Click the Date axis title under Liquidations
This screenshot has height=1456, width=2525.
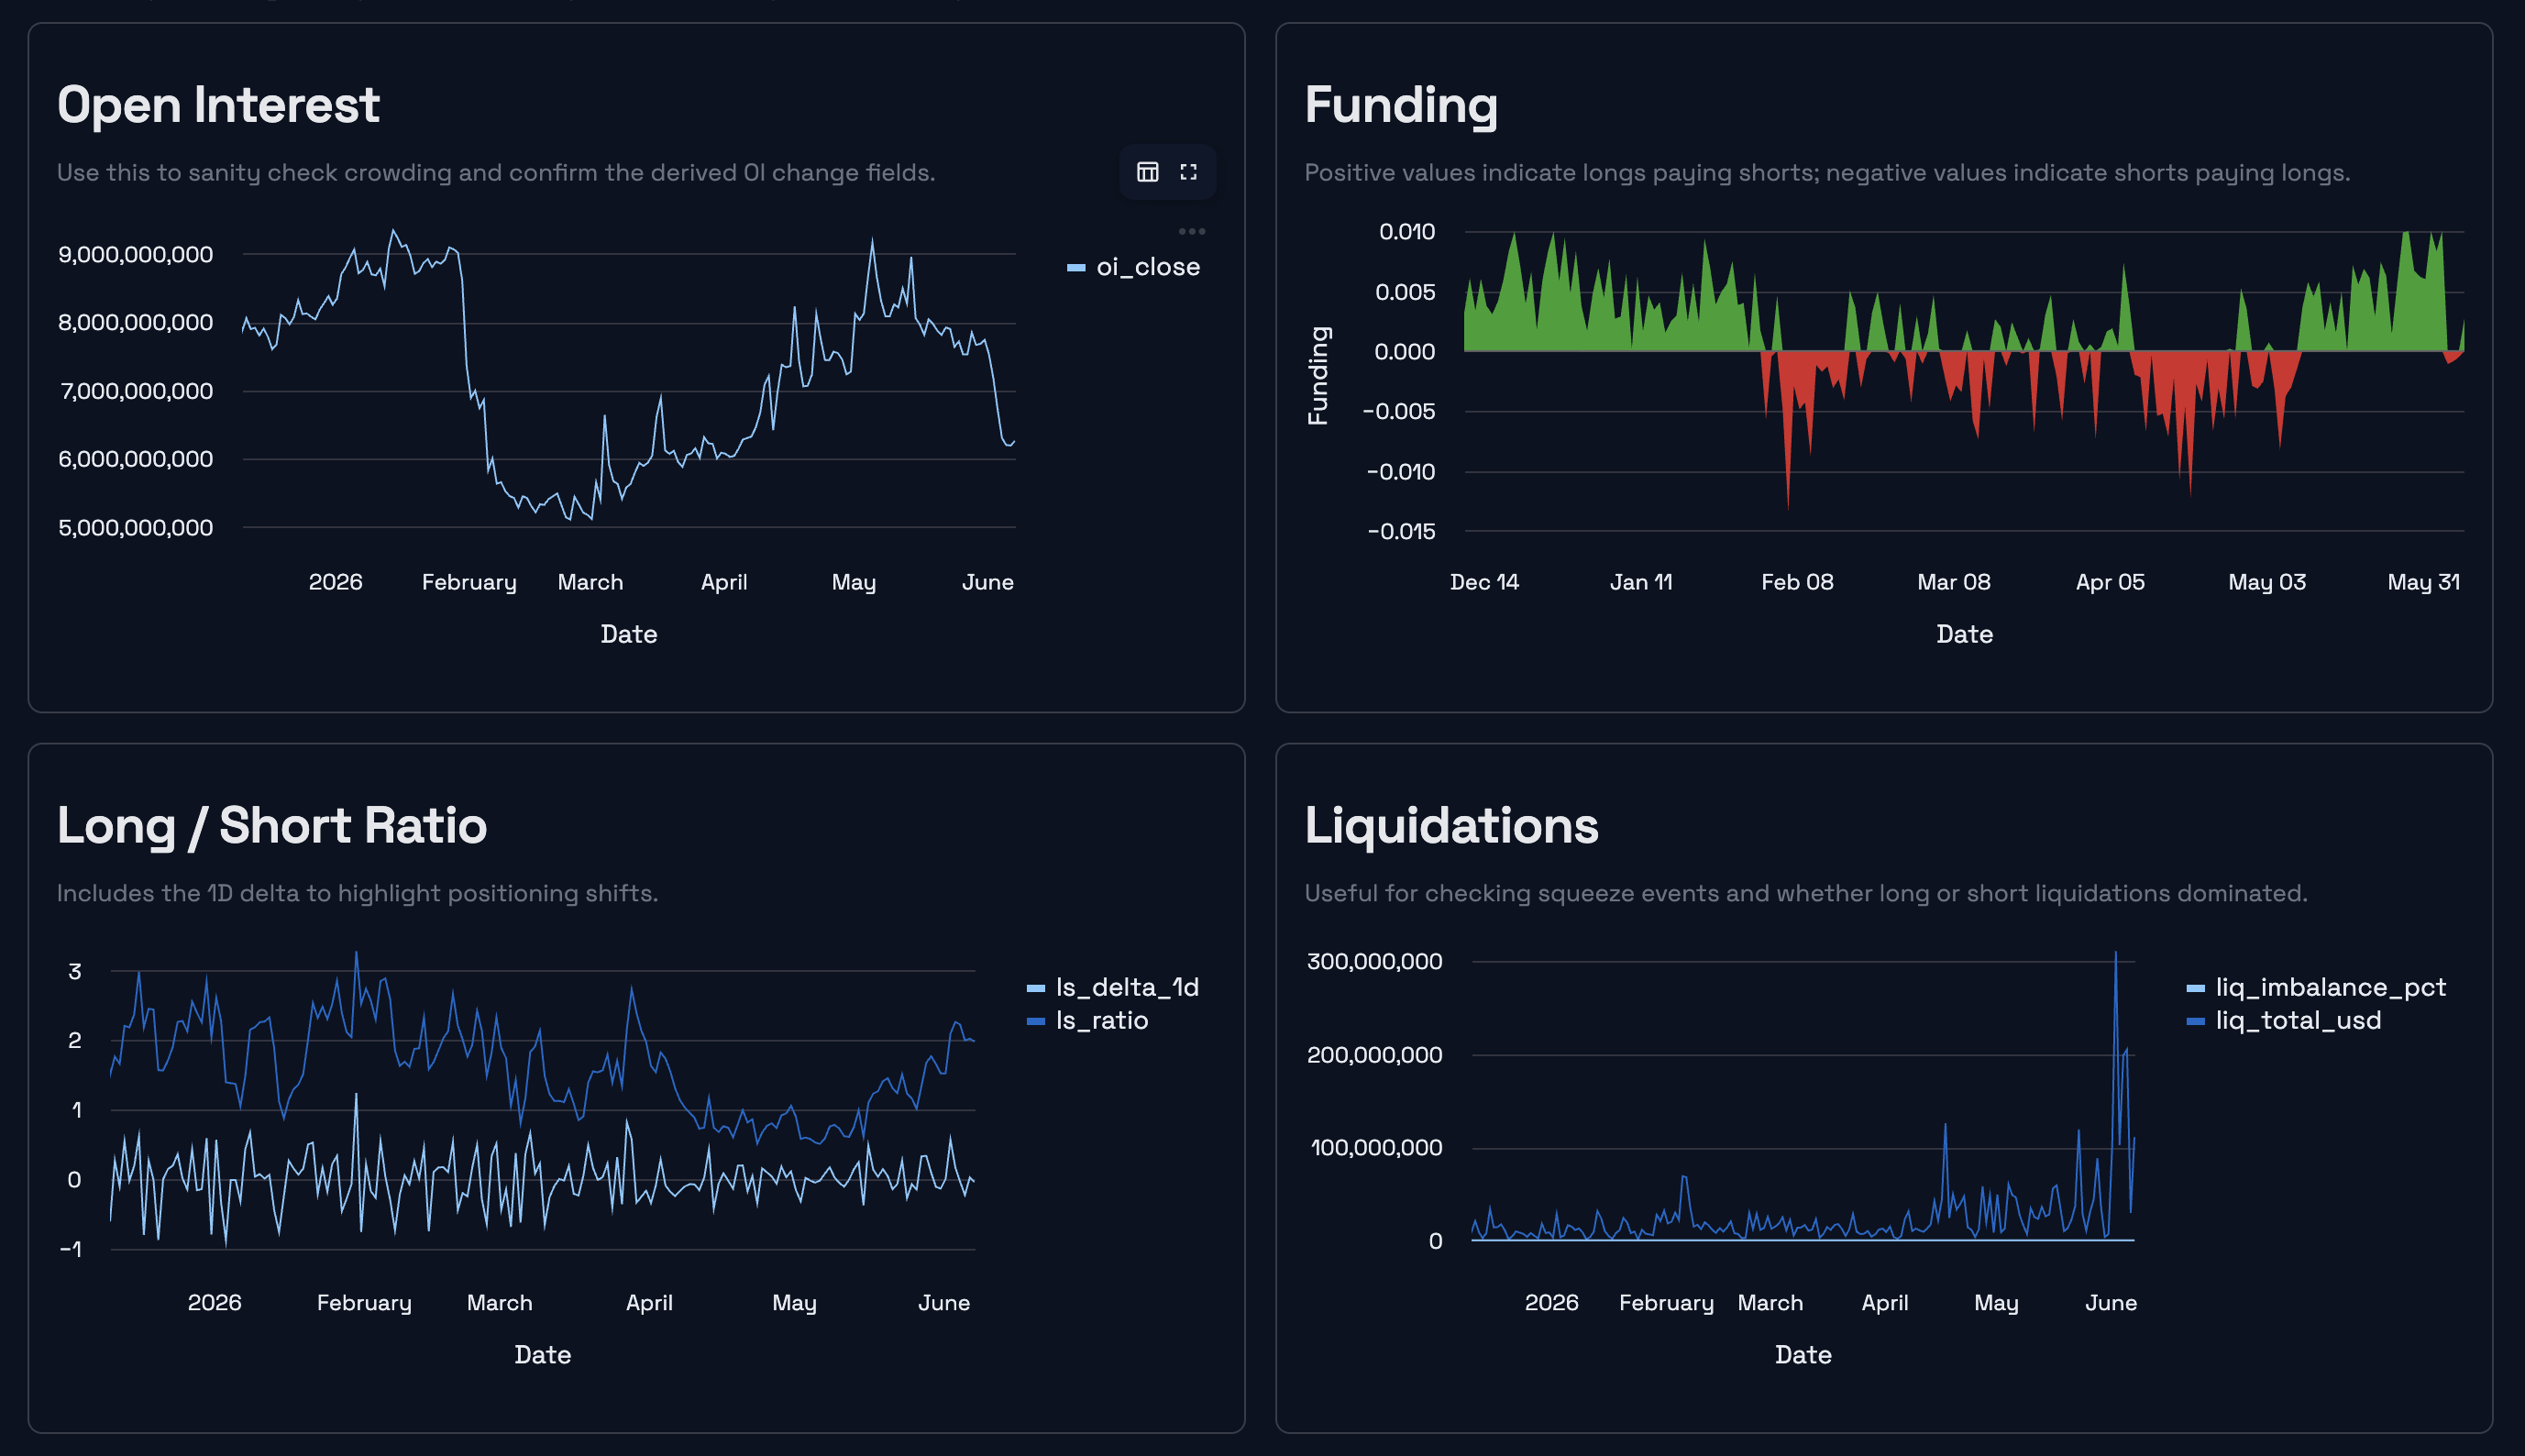(1803, 1355)
